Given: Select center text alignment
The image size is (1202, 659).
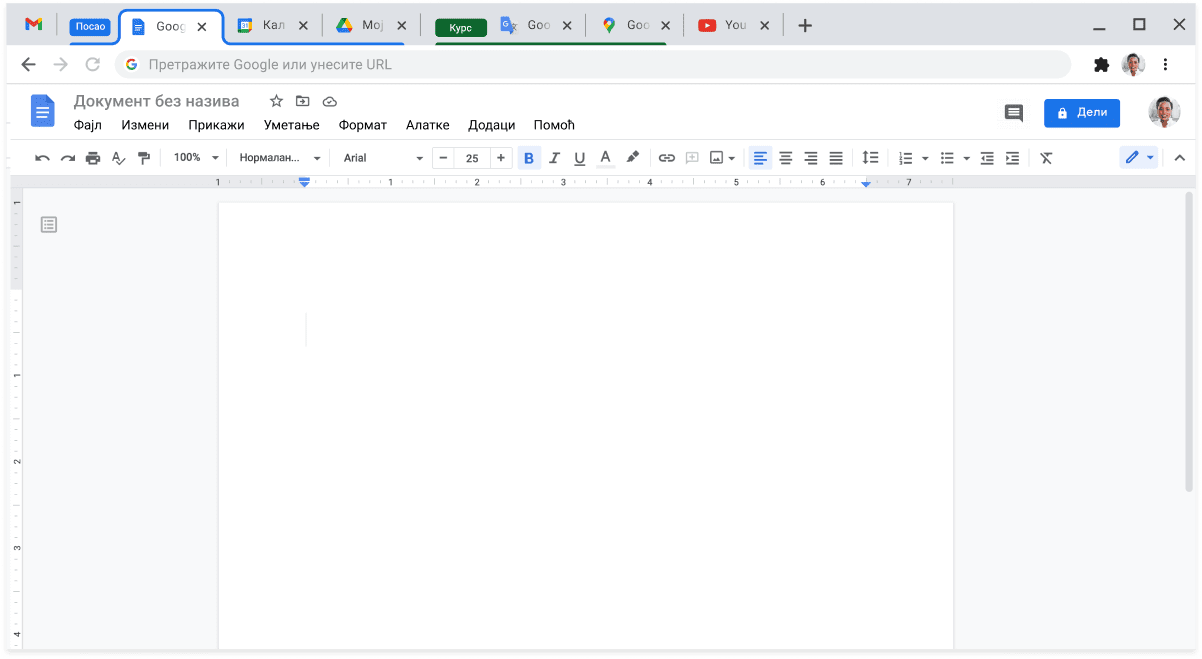Looking at the screenshot, I should pos(786,158).
